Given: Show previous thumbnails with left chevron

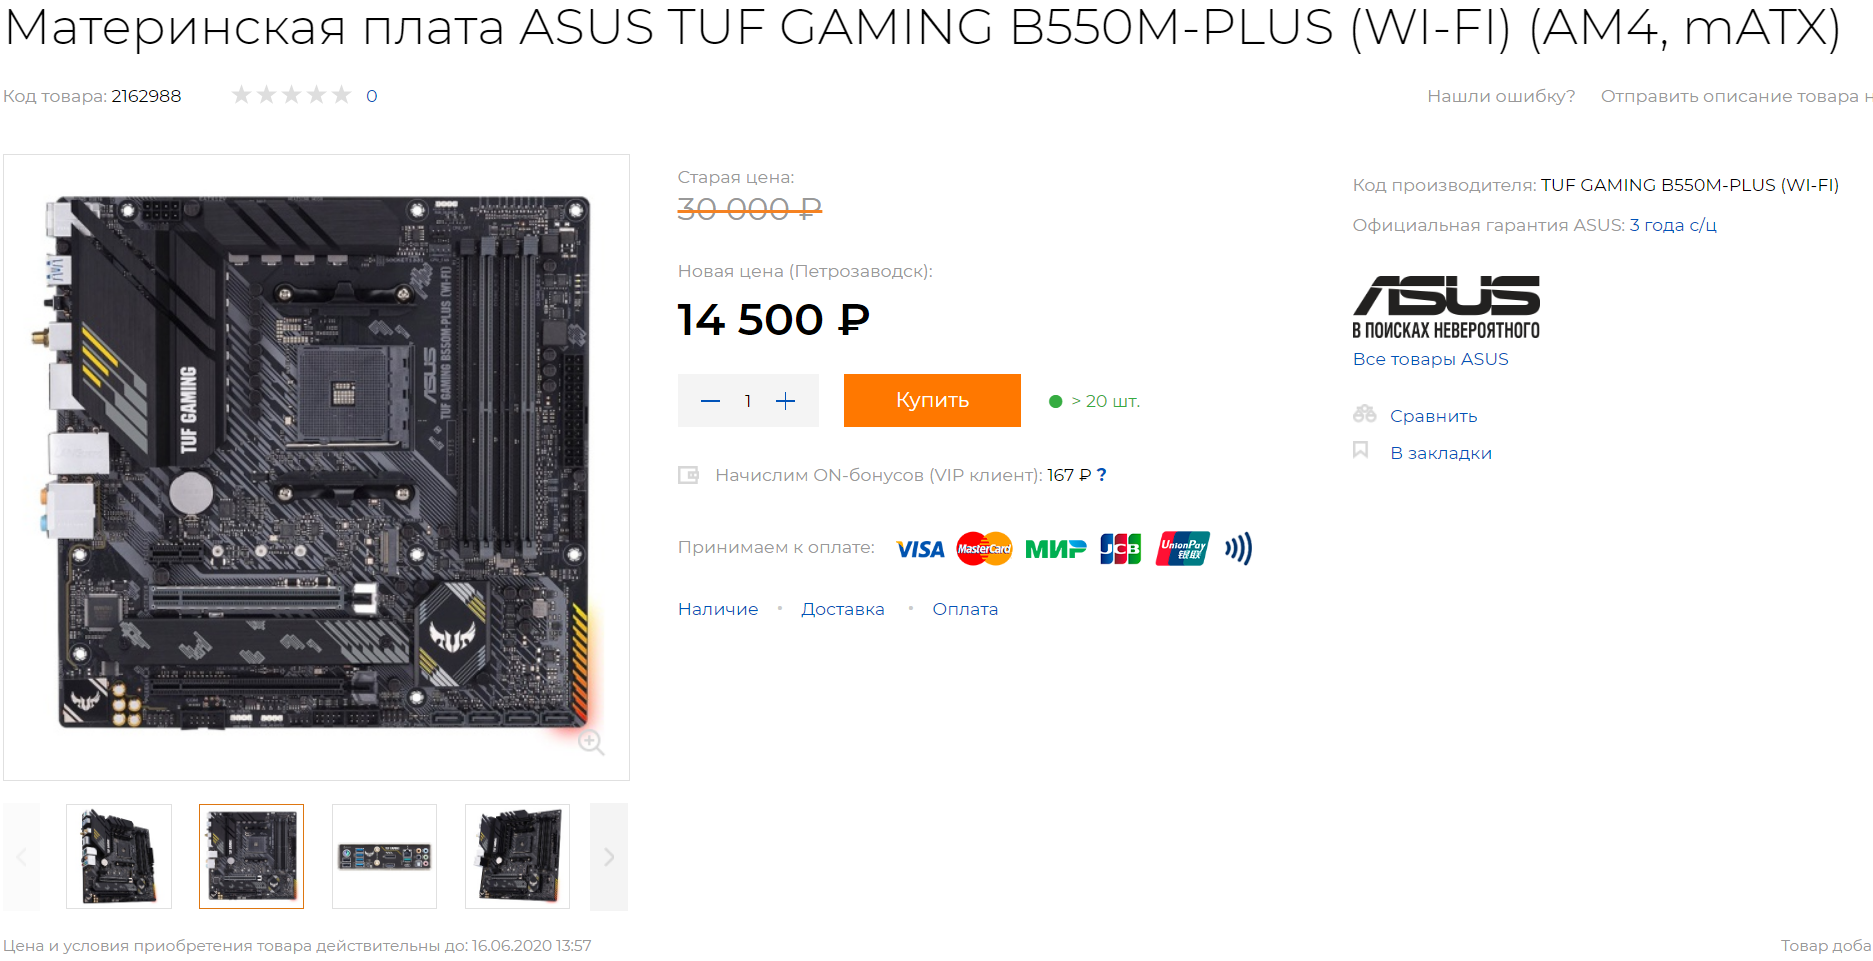Looking at the screenshot, I should coord(22,857).
